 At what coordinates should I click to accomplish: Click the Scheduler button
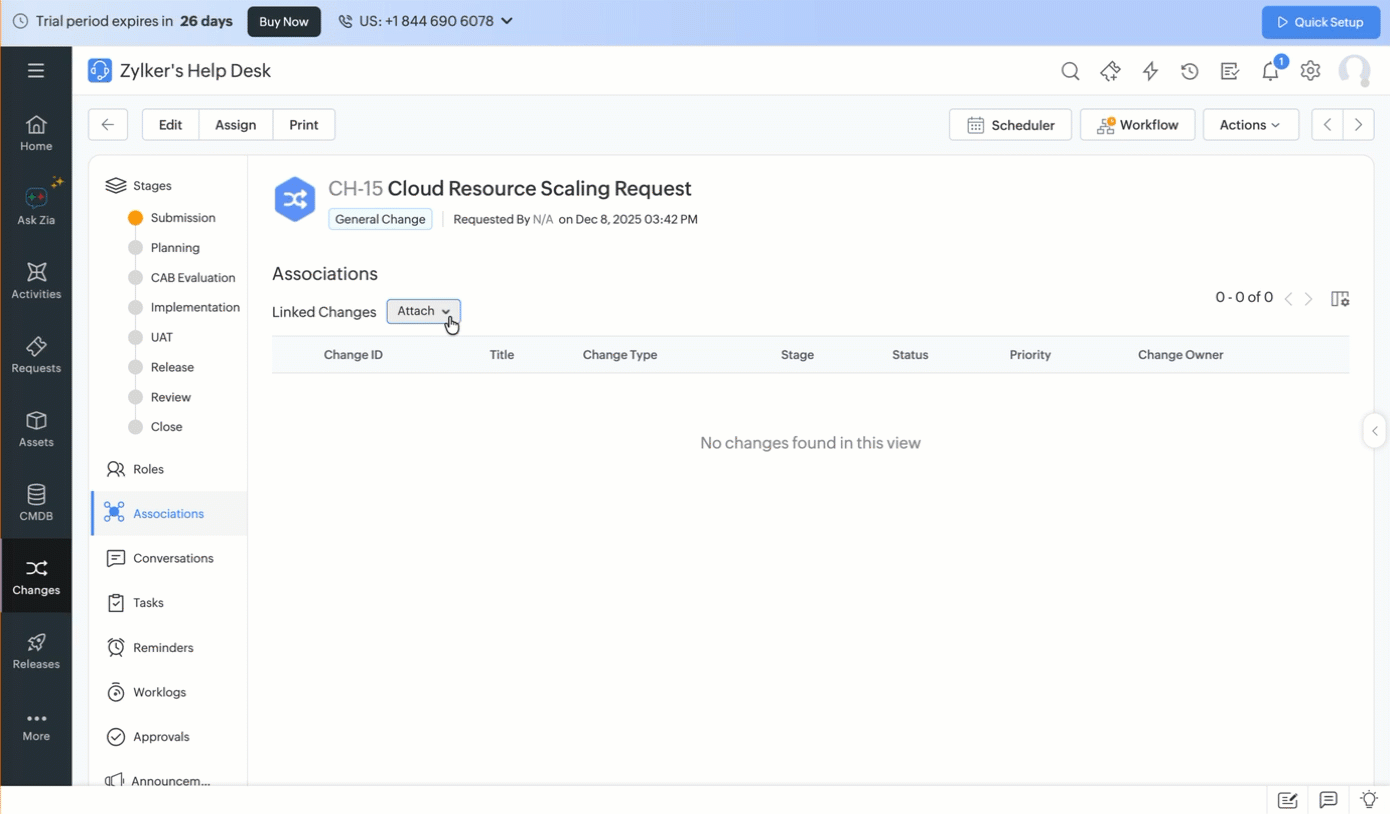(x=1010, y=125)
